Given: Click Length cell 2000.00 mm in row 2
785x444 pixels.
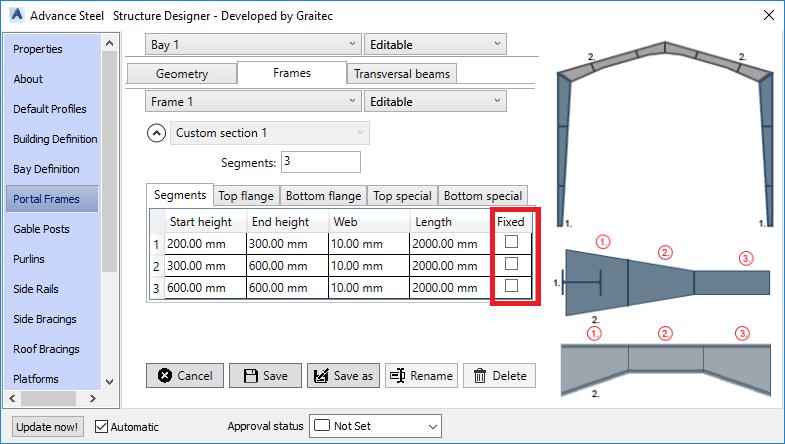Looking at the screenshot, I should (450, 266).
